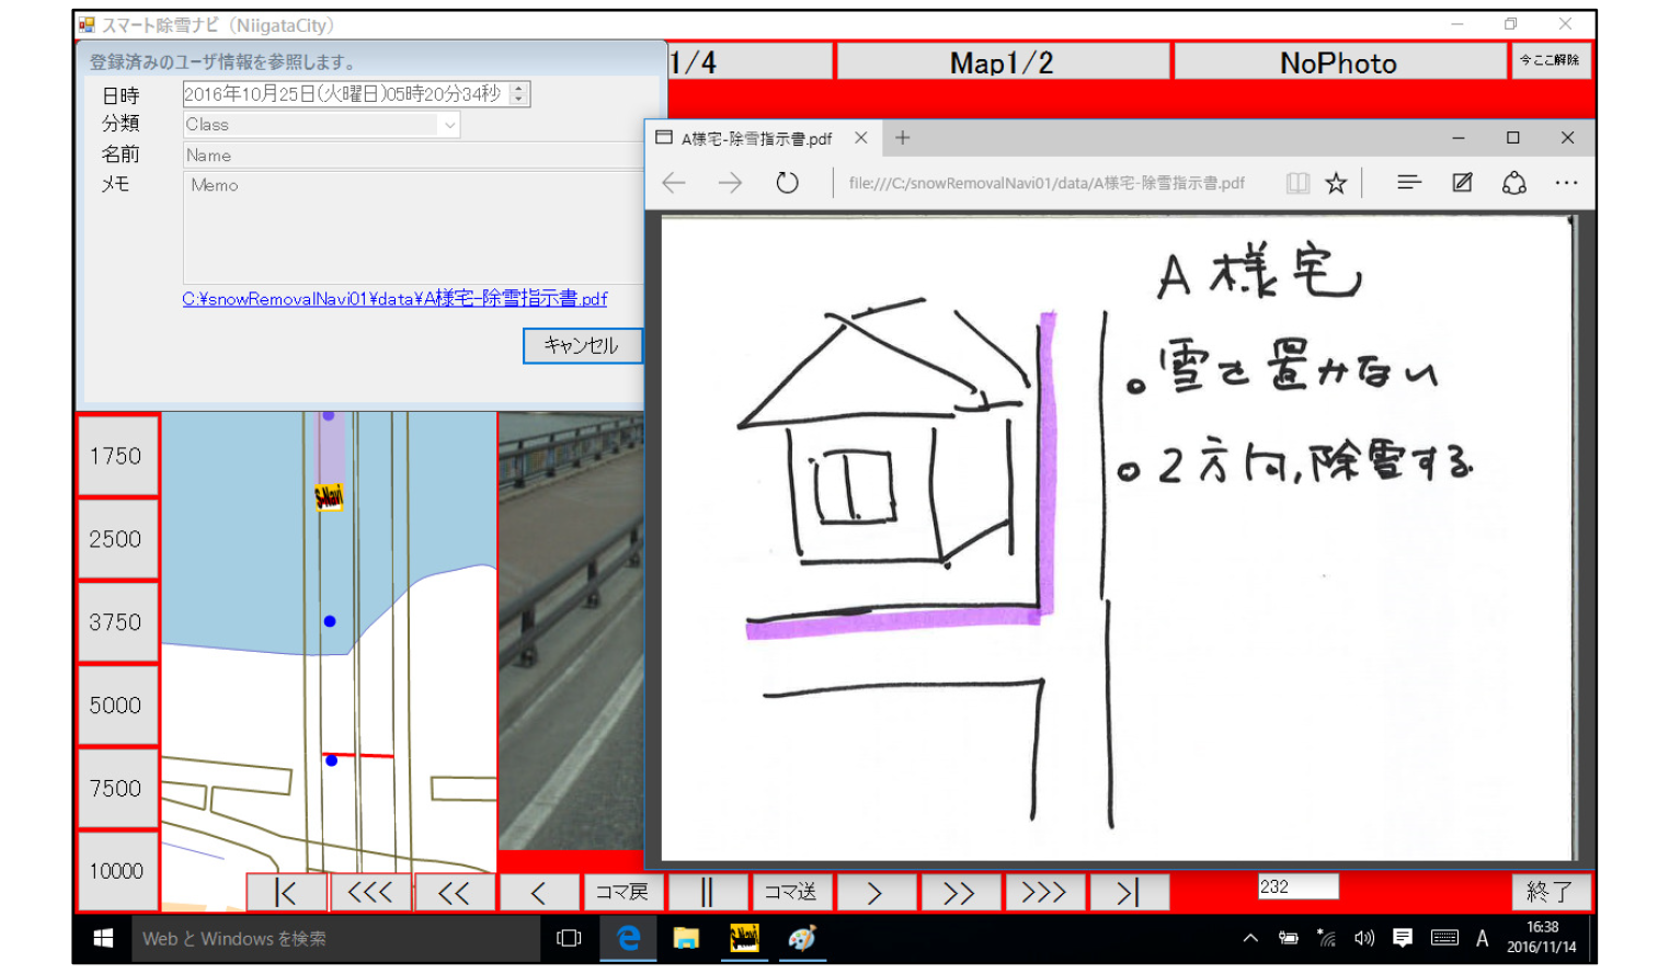Screen dimensions: 1670x974
Task: Set map scale to 7500
Action: [117, 788]
